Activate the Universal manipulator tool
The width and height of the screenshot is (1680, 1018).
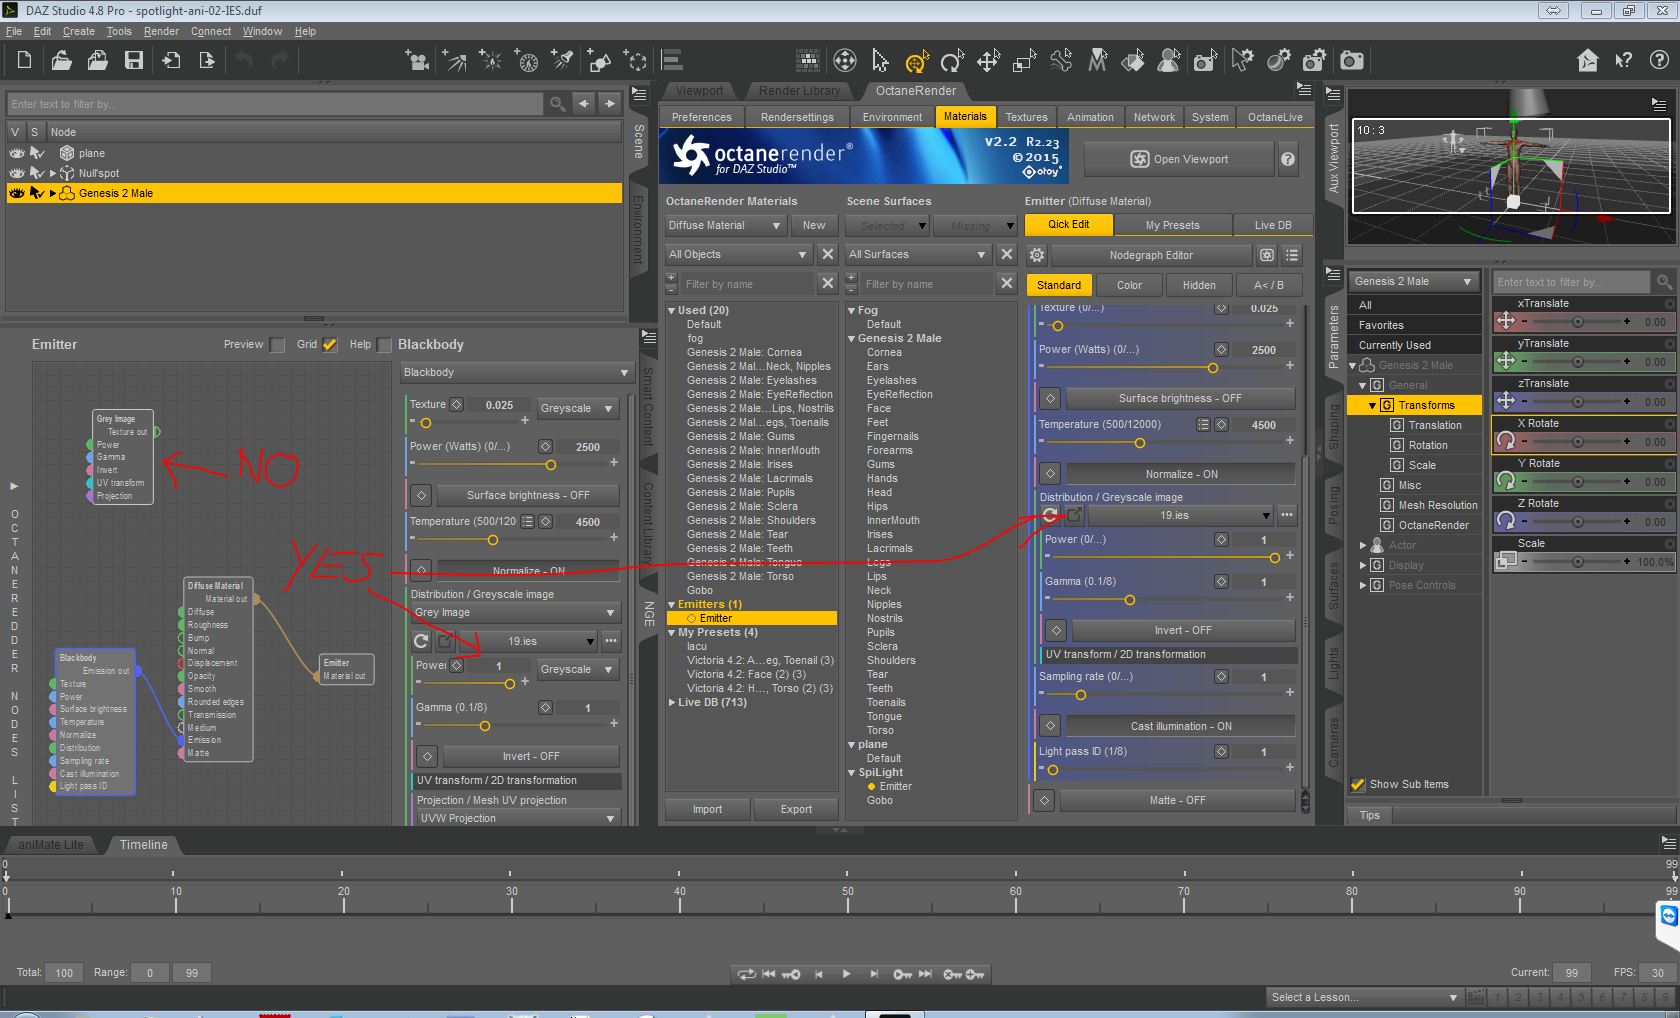click(917, 62)
